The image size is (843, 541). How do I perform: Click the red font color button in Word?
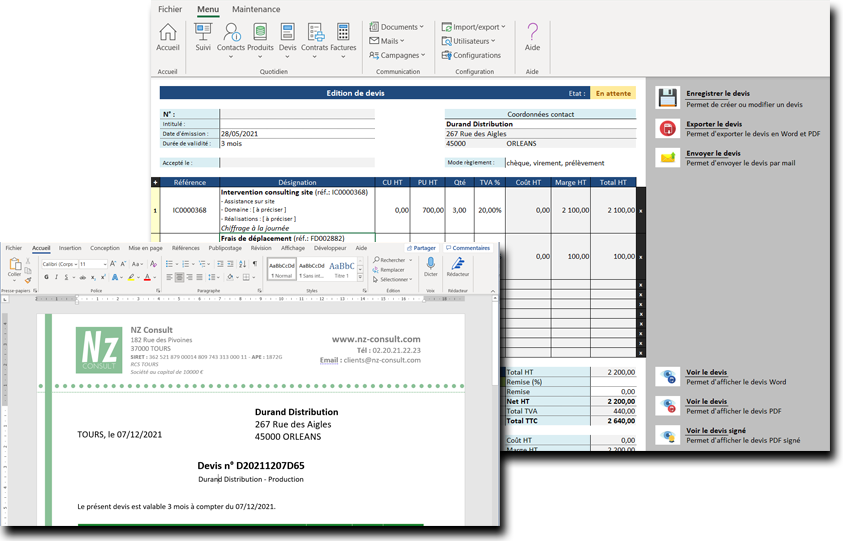pos(147,277)
